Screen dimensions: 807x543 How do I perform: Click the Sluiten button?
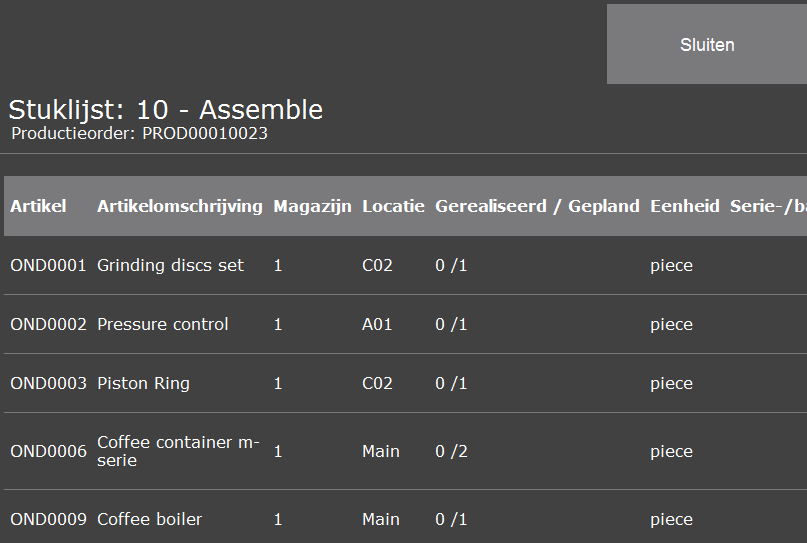tap(707, 44)
